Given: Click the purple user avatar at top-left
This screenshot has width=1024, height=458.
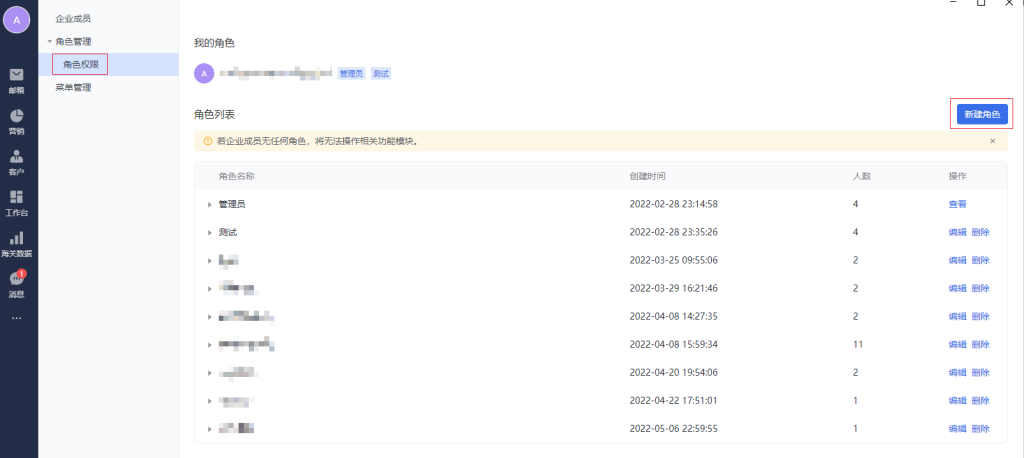Looking at the screenshot, I should (x=17, y=20).
